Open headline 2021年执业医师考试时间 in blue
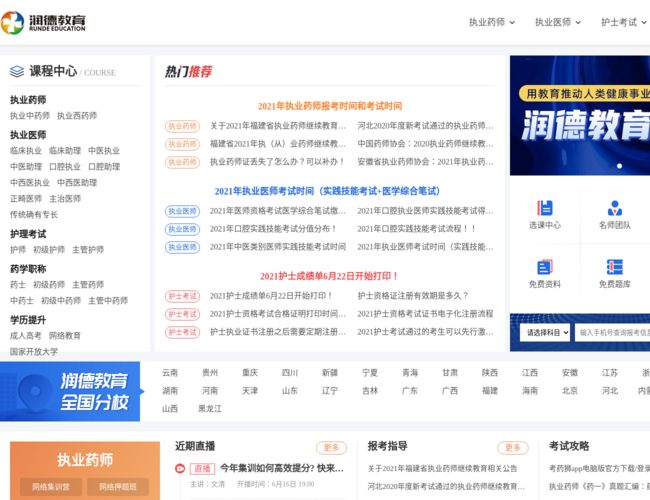Screen dimensions: 650x500 327,191
